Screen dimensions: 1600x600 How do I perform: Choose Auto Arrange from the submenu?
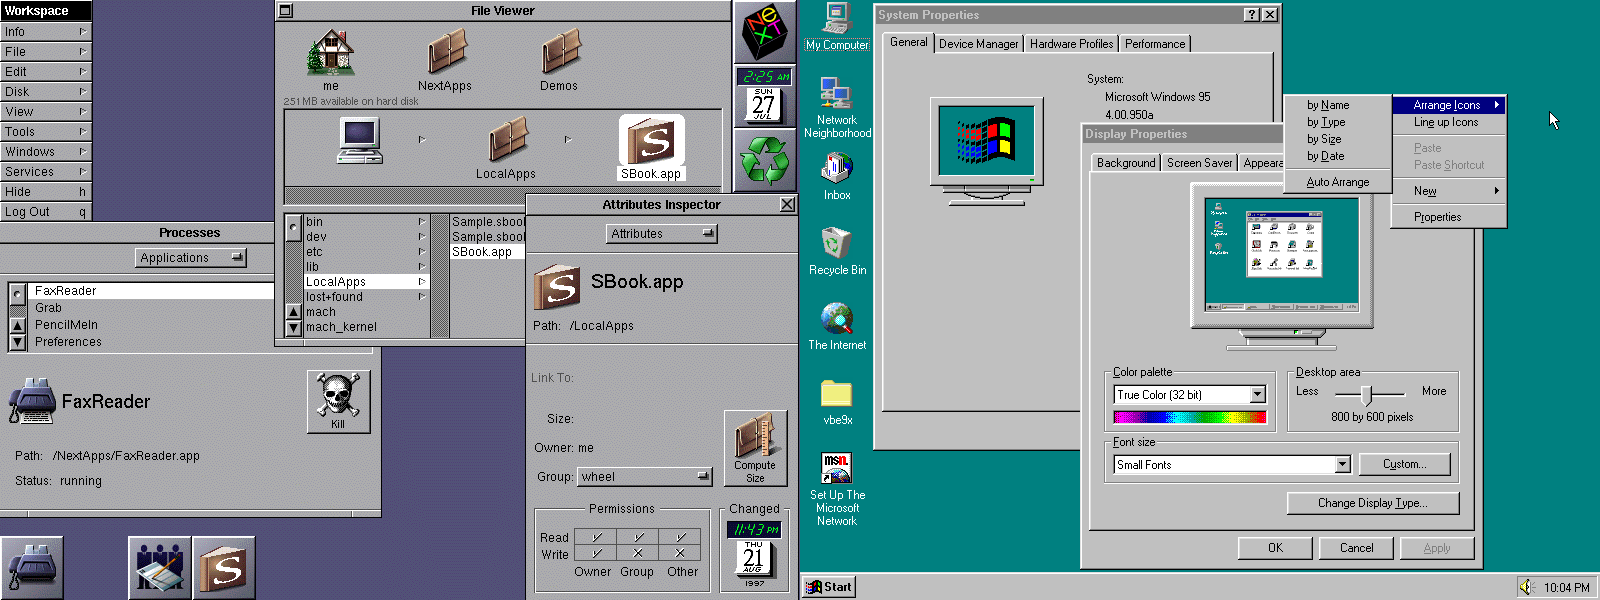click(x=1338, y=182)
